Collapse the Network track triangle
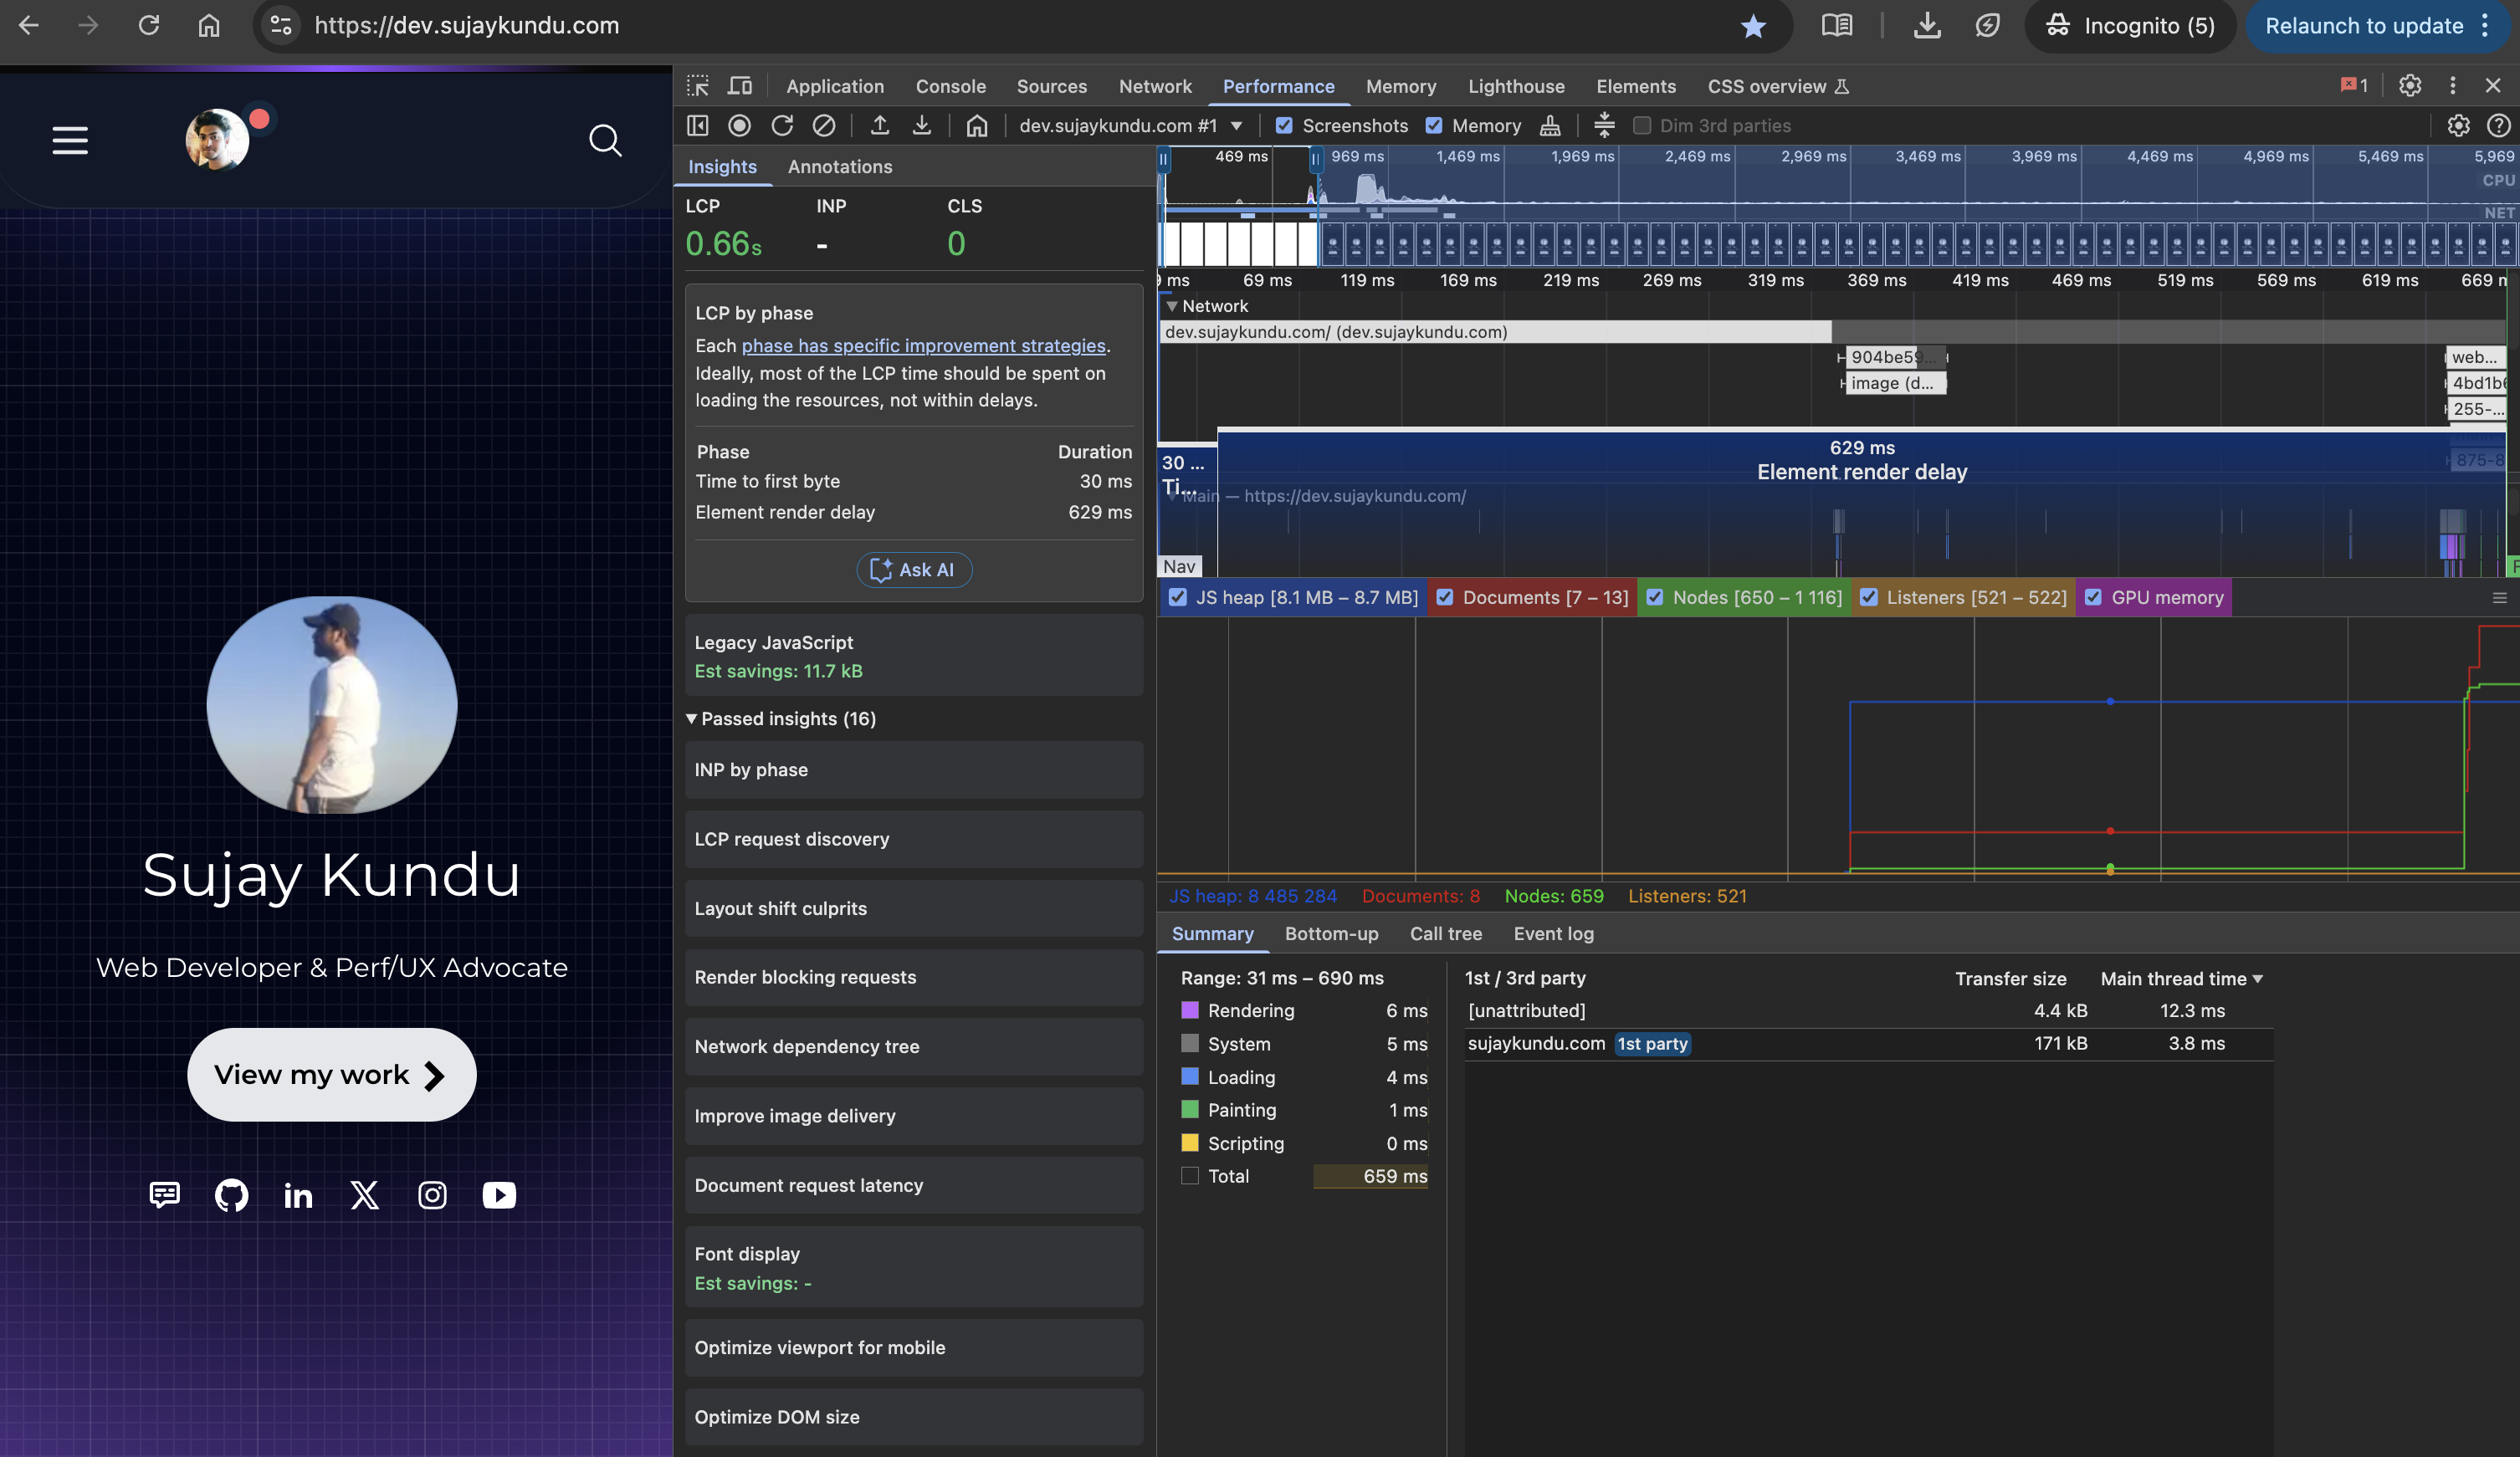Image resolution: width=2520 pixels, height=1457 pixels. (x=1171, y=306)
